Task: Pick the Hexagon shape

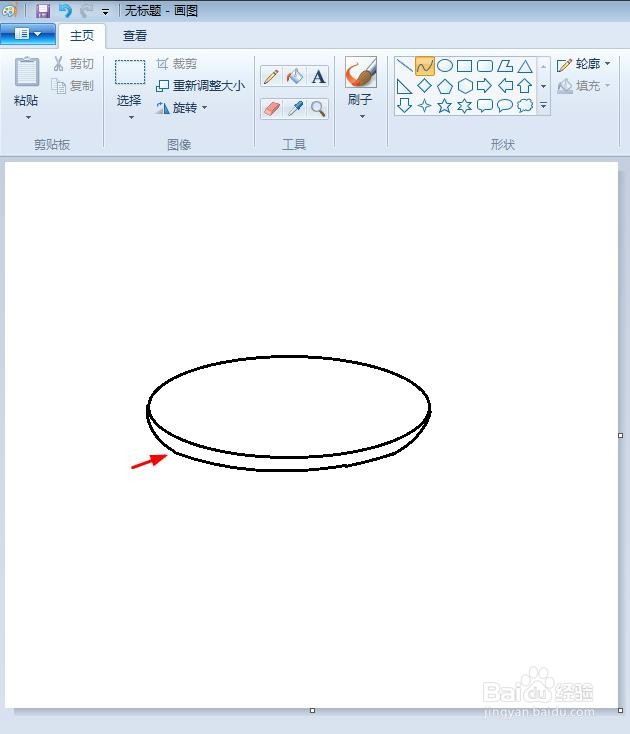Action: 464,86
